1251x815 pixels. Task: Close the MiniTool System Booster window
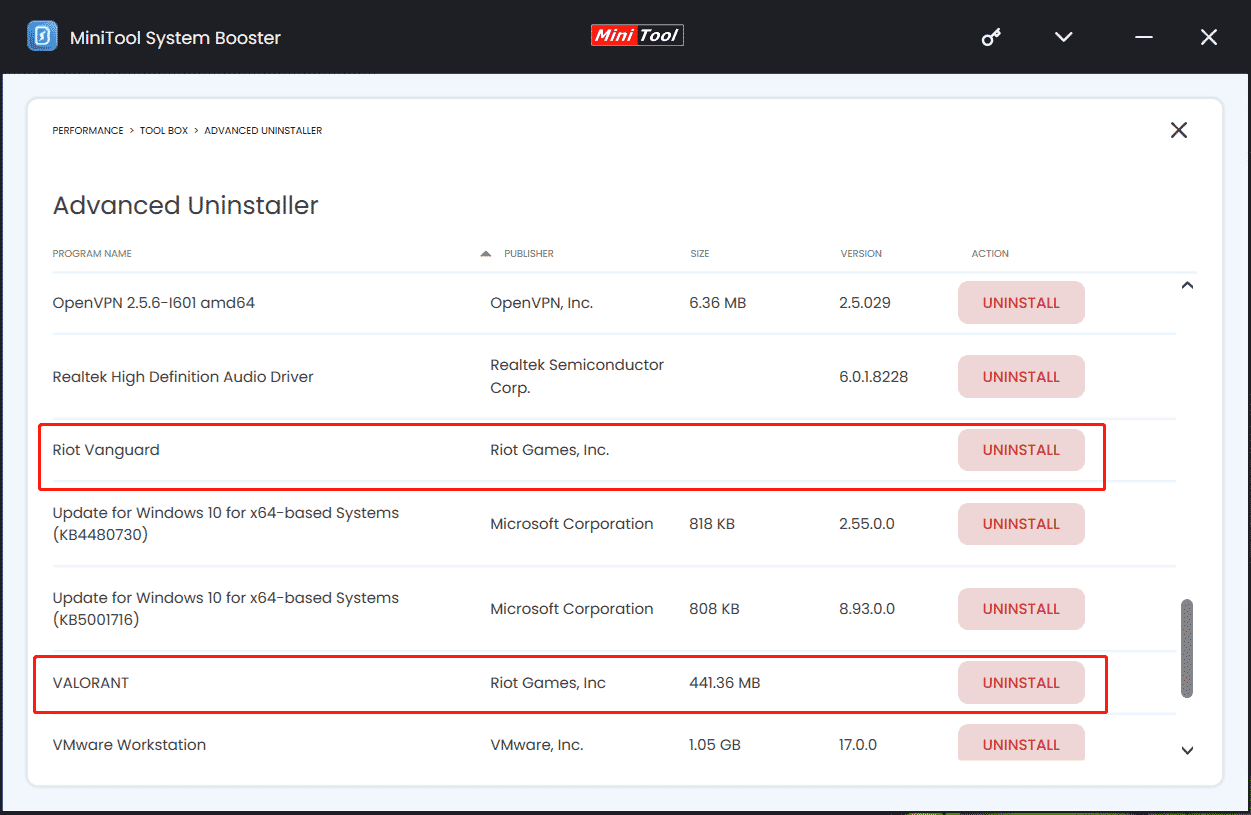click(1208, 37)
